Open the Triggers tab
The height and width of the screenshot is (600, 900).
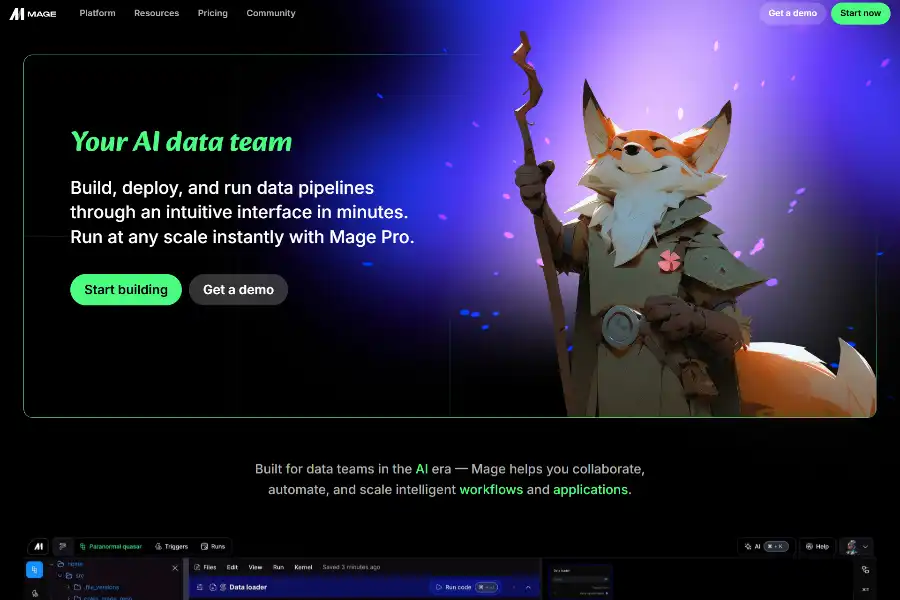tap(172, 546)
